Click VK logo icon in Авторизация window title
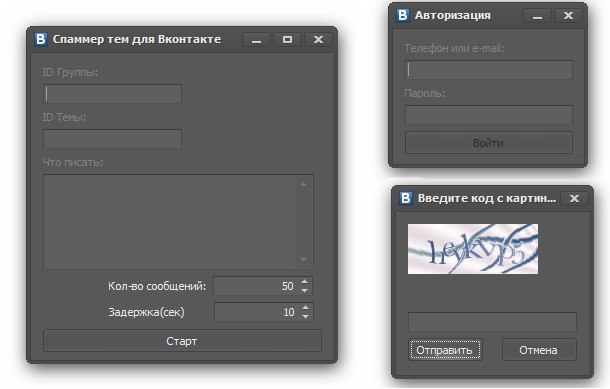 [x=403, y=15]
